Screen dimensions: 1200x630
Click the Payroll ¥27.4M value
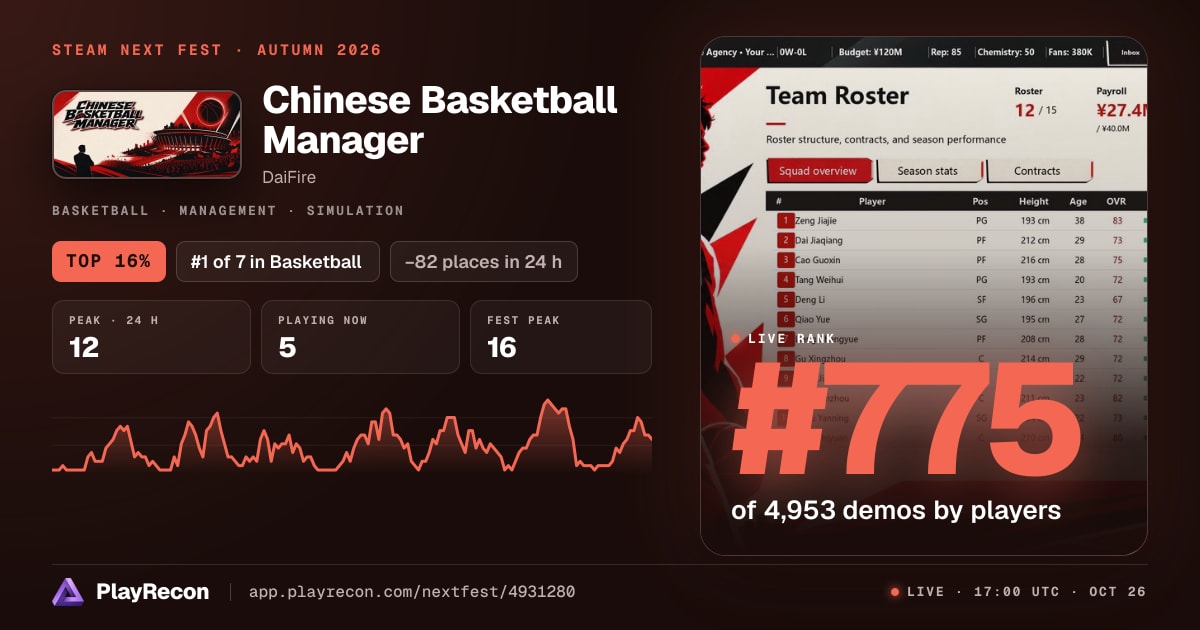click(1121, 110)
